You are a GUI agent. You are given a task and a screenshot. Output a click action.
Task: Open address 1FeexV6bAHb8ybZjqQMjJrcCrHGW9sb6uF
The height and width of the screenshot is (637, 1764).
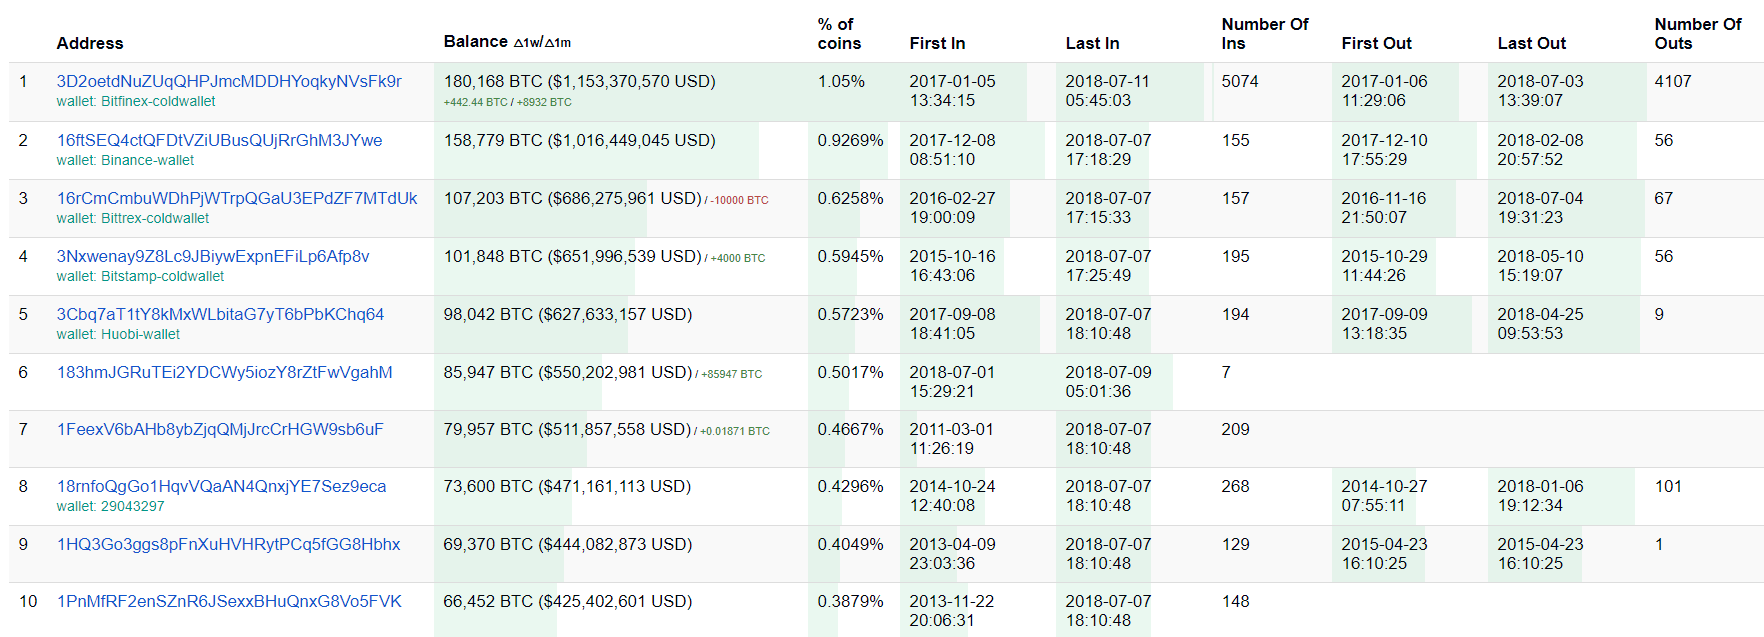pos(220,429)
